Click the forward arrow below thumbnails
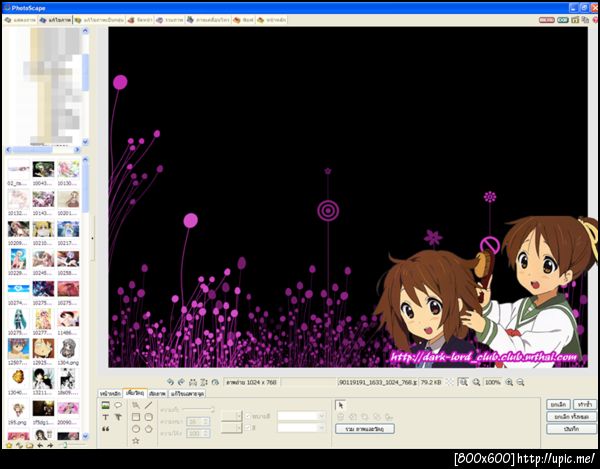Viewport: 600px width, 469px height. (x=50, y=446)
